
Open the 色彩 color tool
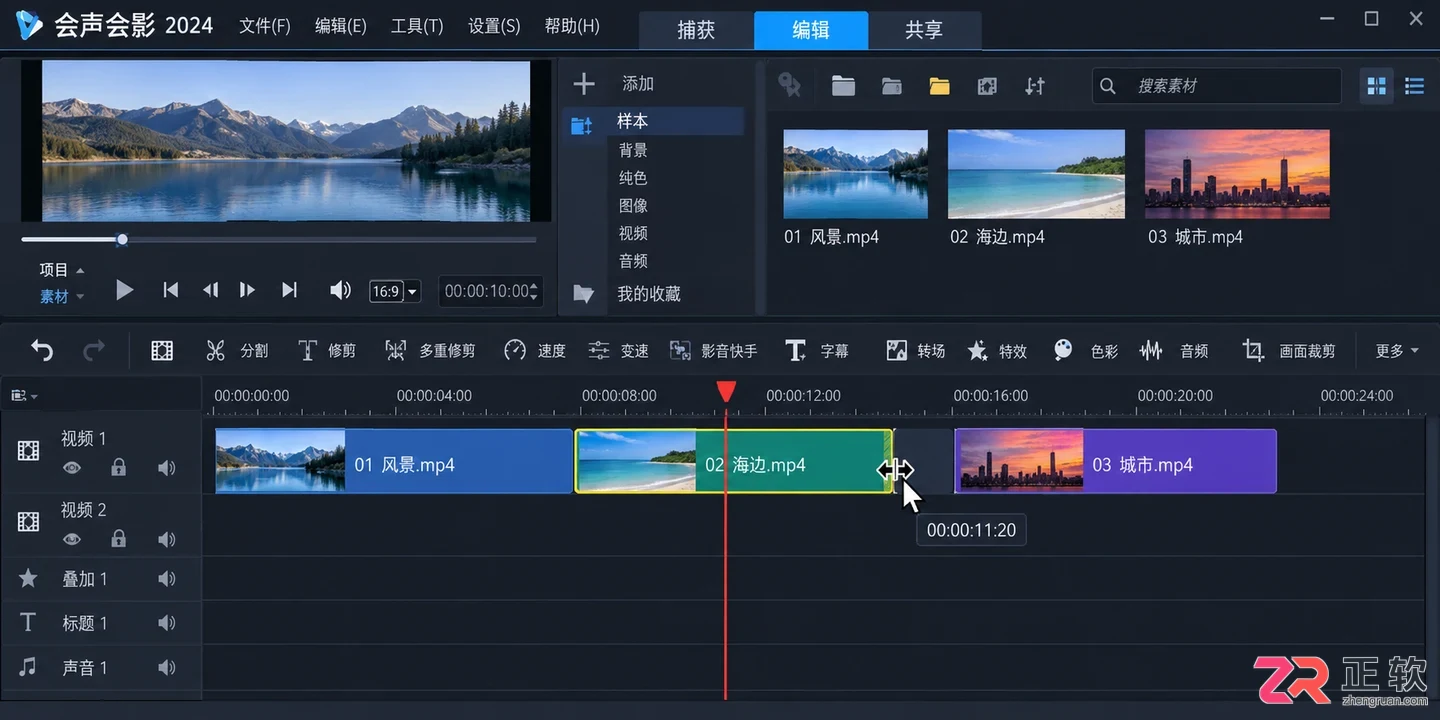pos(1085,350)
